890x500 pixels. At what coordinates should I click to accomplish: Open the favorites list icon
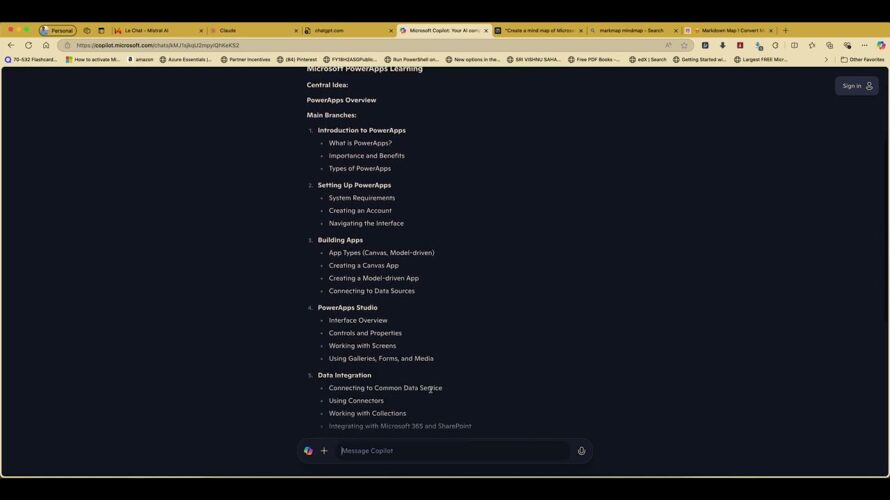pyautogui.click(x=812, y=45)
